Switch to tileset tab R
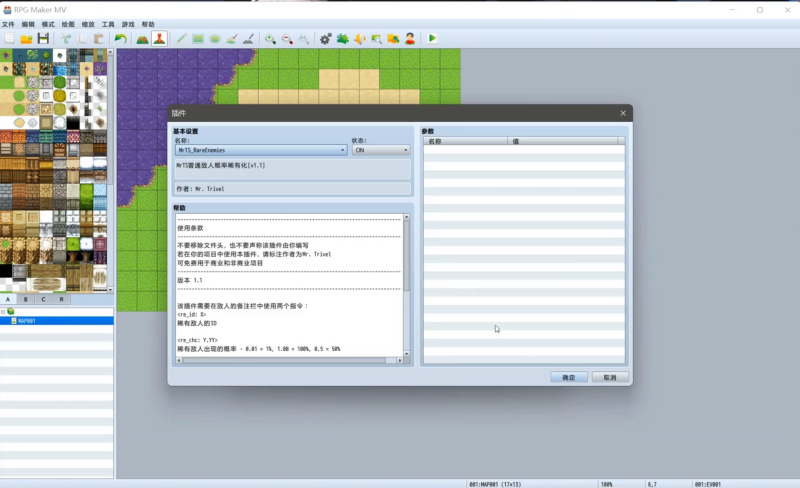Image resolution: width=800 pixels, height=488 pixels. [61, 299]
